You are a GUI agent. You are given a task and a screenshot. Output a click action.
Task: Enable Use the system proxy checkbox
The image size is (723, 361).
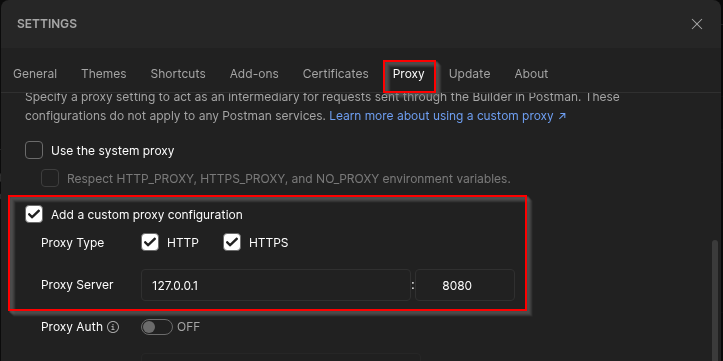(34, 150)
